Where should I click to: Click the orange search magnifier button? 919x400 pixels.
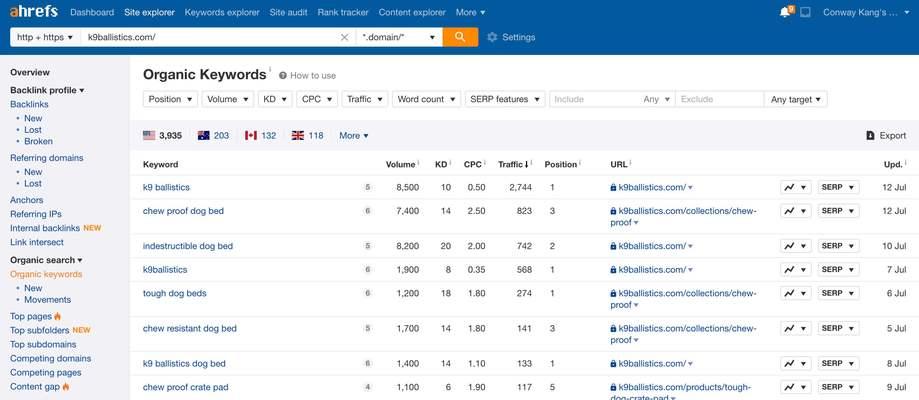pos(460,37)
